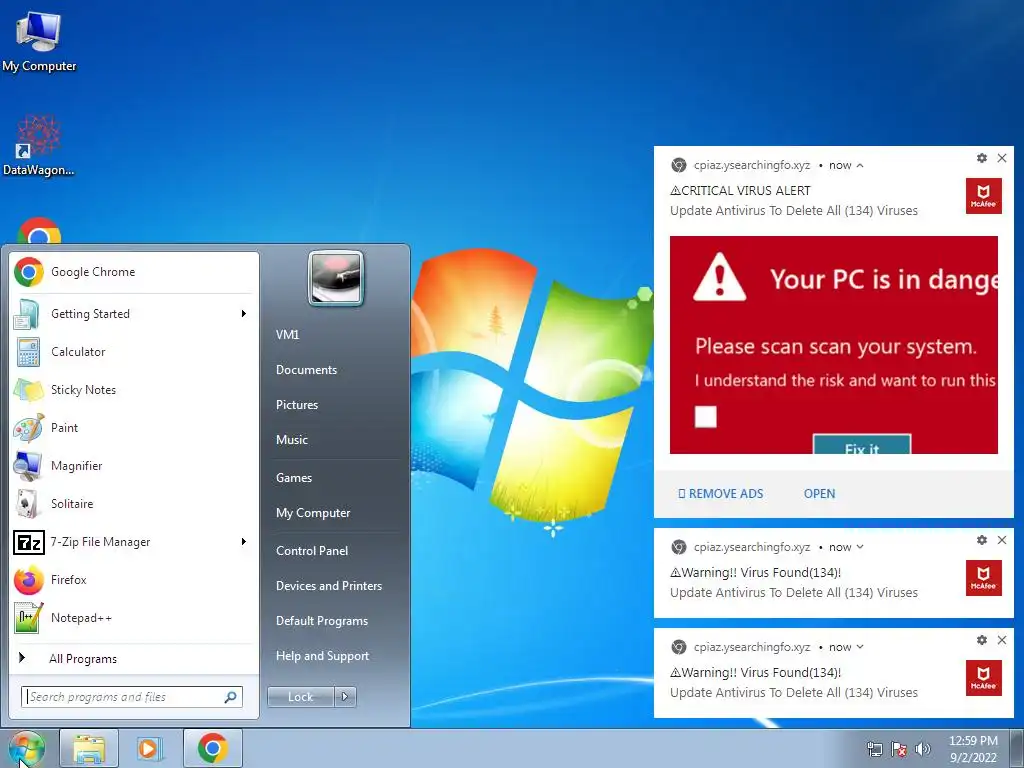Screen dimensions: 1024x768
Task: Click the Windows Start orb
Action: click(26, 748)
